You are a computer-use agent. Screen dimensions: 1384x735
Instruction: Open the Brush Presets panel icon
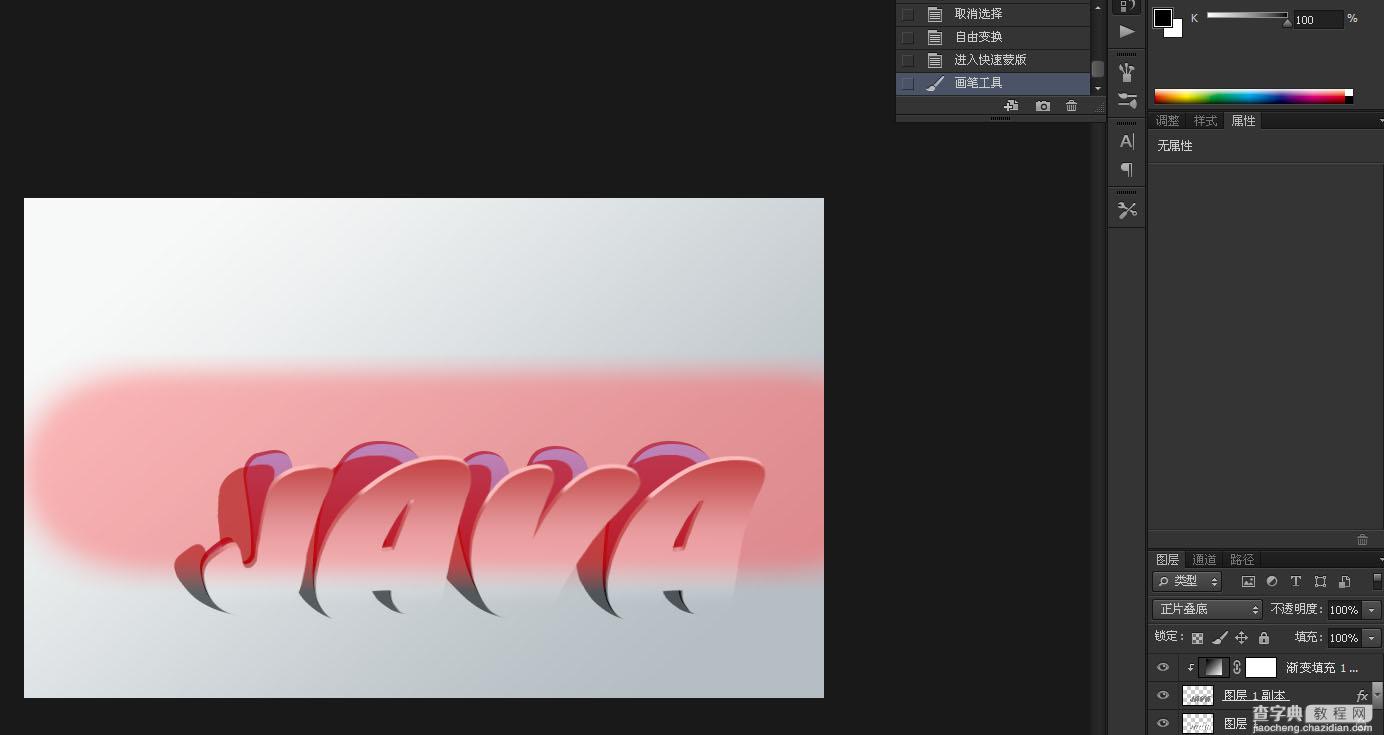(1127, 72)
